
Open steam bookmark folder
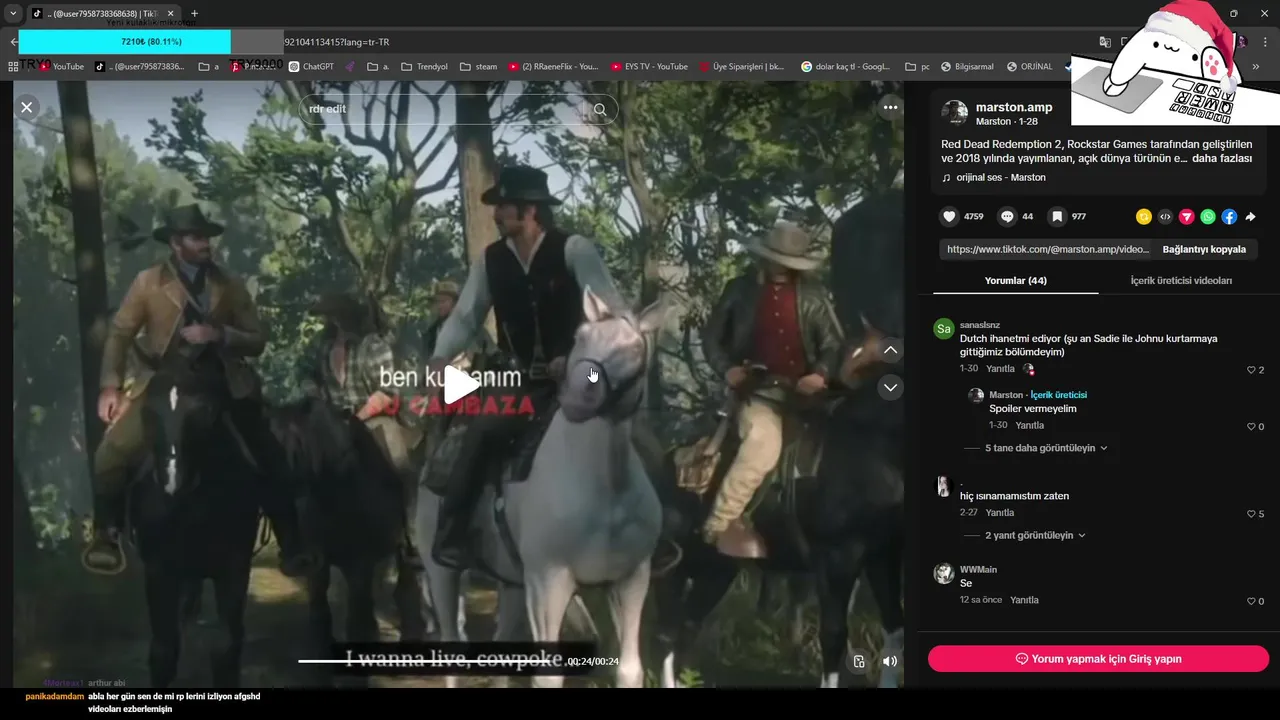pyautogui.click(x=478, y=67)
